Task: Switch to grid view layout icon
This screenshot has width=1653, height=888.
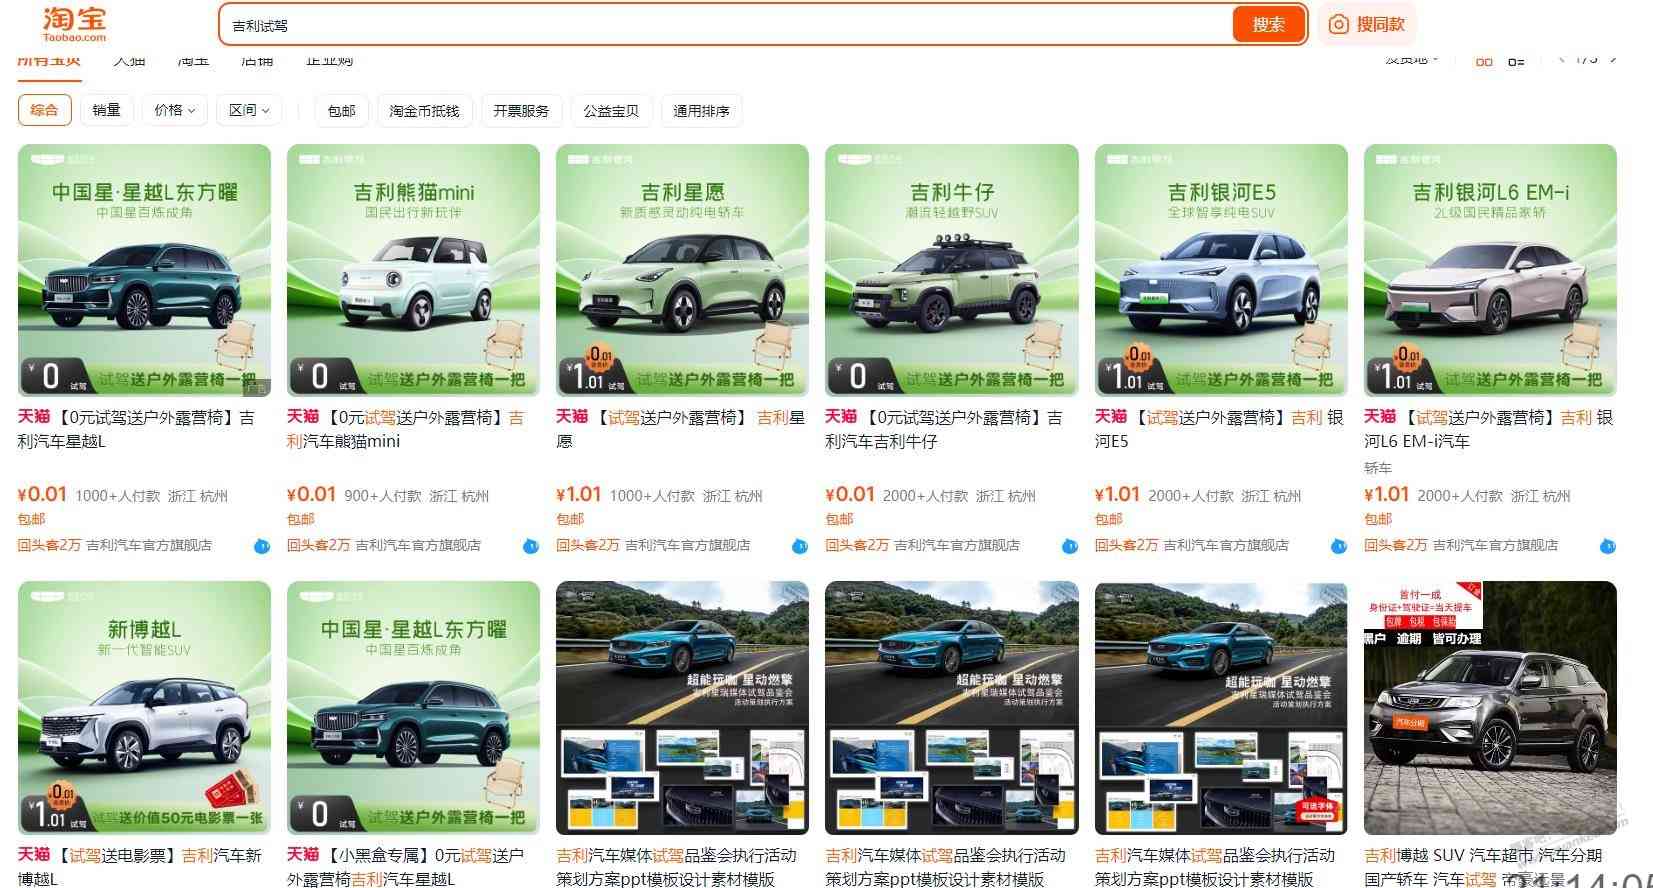Action: 1484,61
